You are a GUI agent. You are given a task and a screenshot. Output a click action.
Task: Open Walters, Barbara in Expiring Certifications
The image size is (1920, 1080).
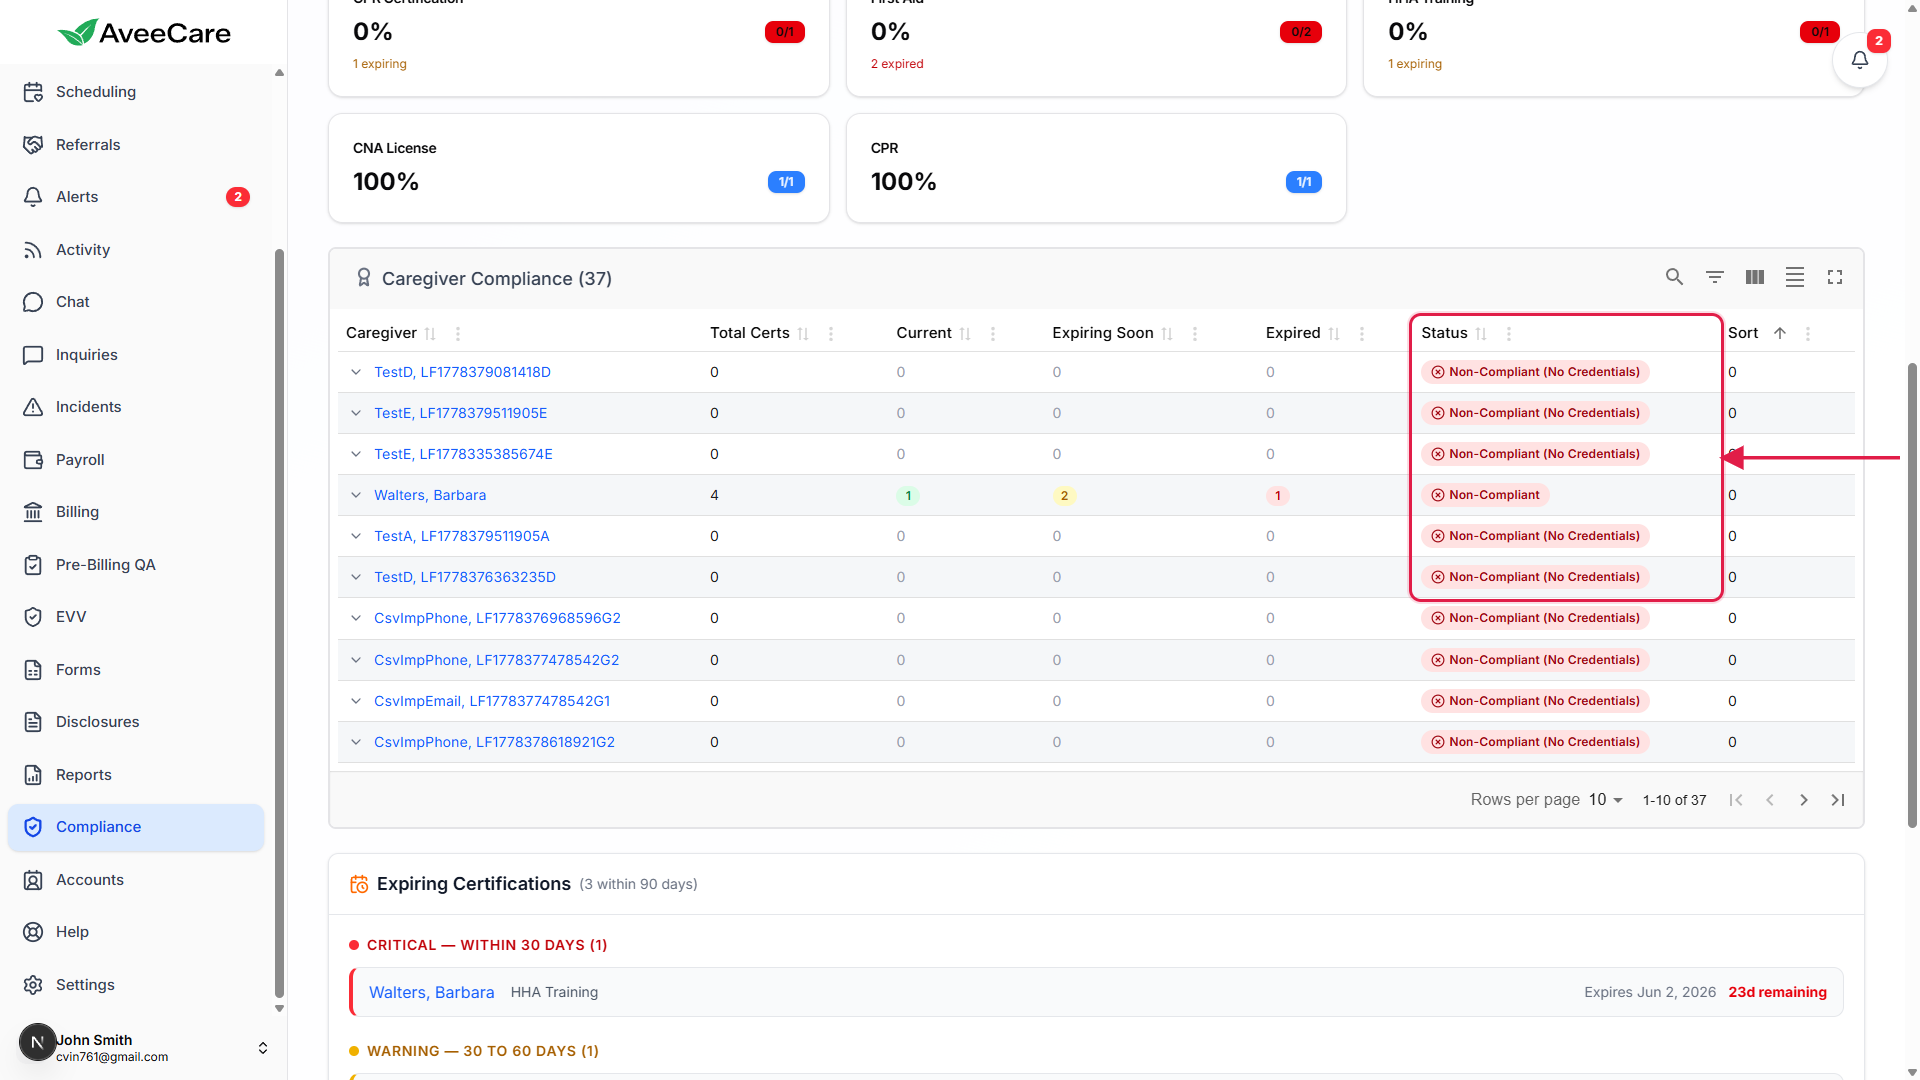pos(431,992)
